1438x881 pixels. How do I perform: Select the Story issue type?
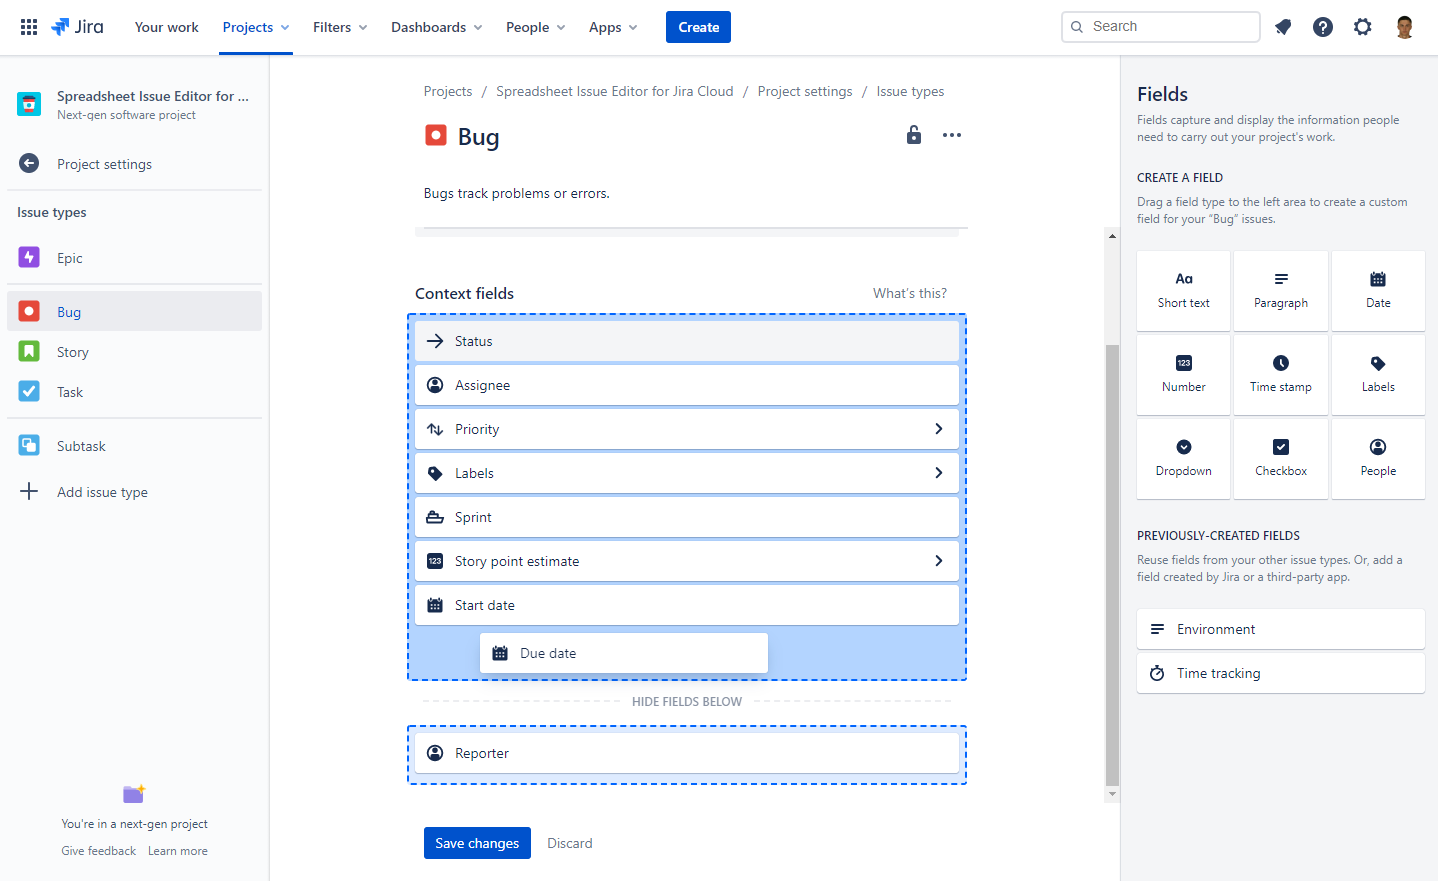coord(134,352)
